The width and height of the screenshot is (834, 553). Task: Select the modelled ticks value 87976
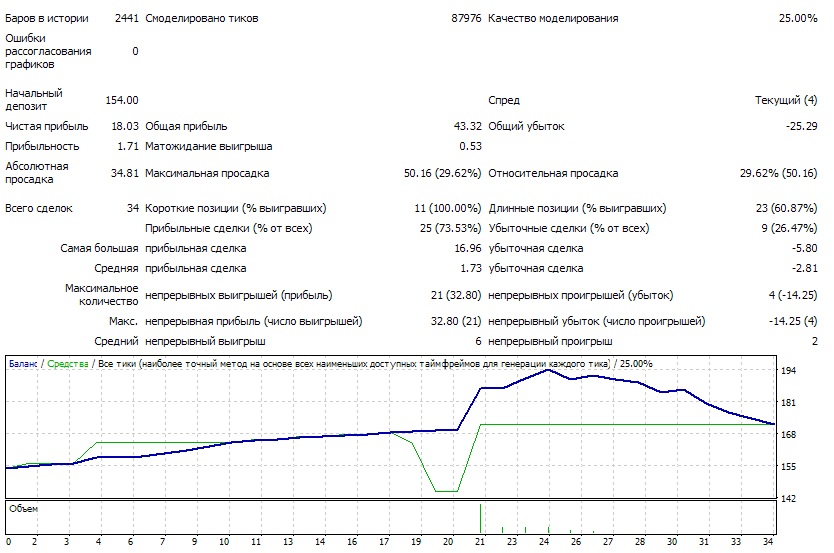(x=466, y=18)
